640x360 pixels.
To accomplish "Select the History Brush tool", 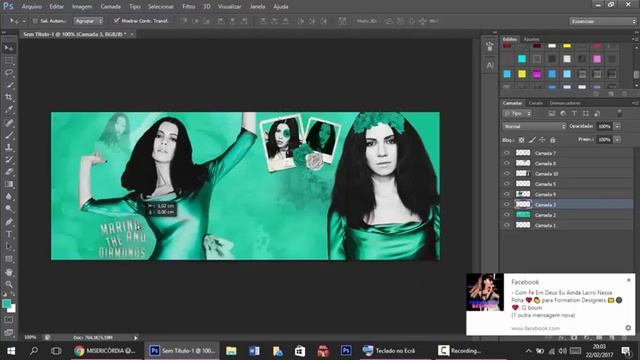I will pyautogui.click(x=9, y=160).
